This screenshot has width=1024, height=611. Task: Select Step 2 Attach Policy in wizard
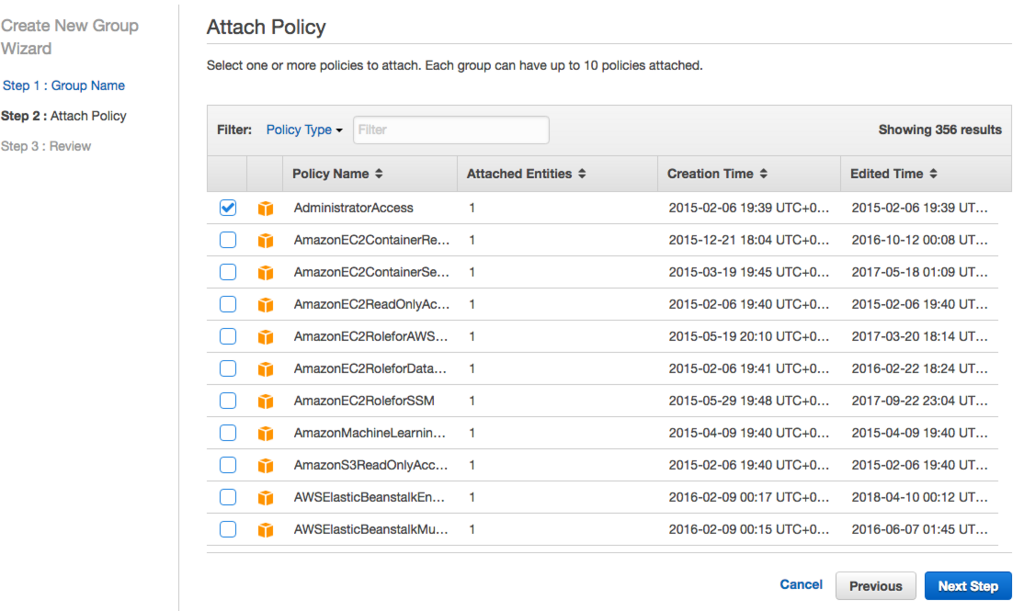pyautogui.click(x=64, y=116)
